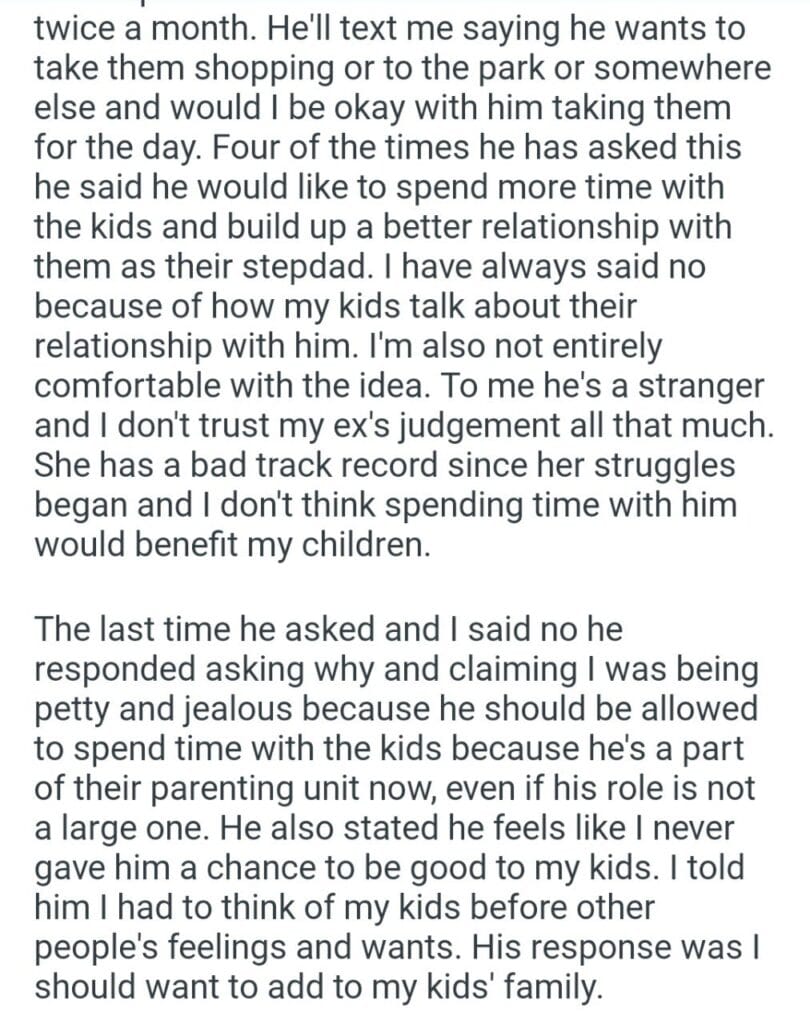
Task: Click the word "jealous" in the text
Action: [x=238, y=711]
